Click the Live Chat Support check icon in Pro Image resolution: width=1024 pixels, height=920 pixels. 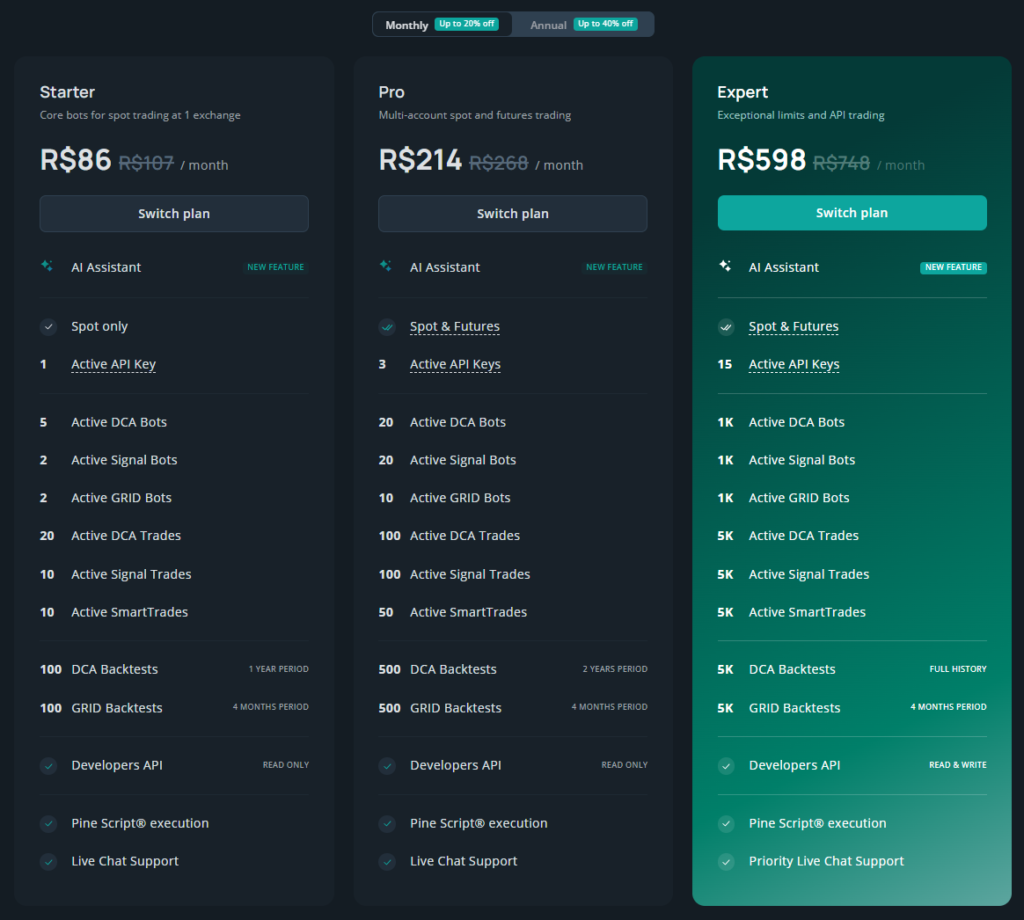[x=387, y=861]
